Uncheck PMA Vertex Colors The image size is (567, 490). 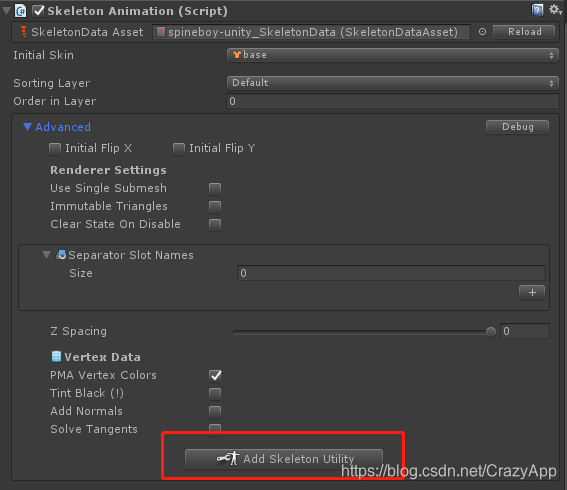[x=215, y=375]
